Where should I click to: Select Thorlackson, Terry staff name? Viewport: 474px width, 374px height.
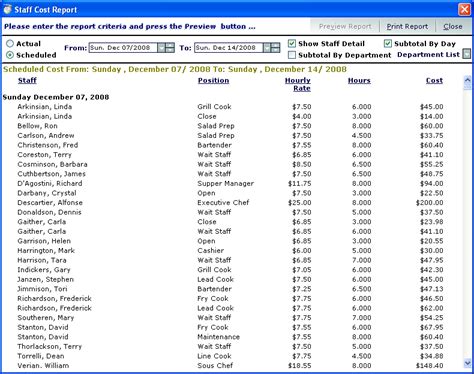pos(50,347)
